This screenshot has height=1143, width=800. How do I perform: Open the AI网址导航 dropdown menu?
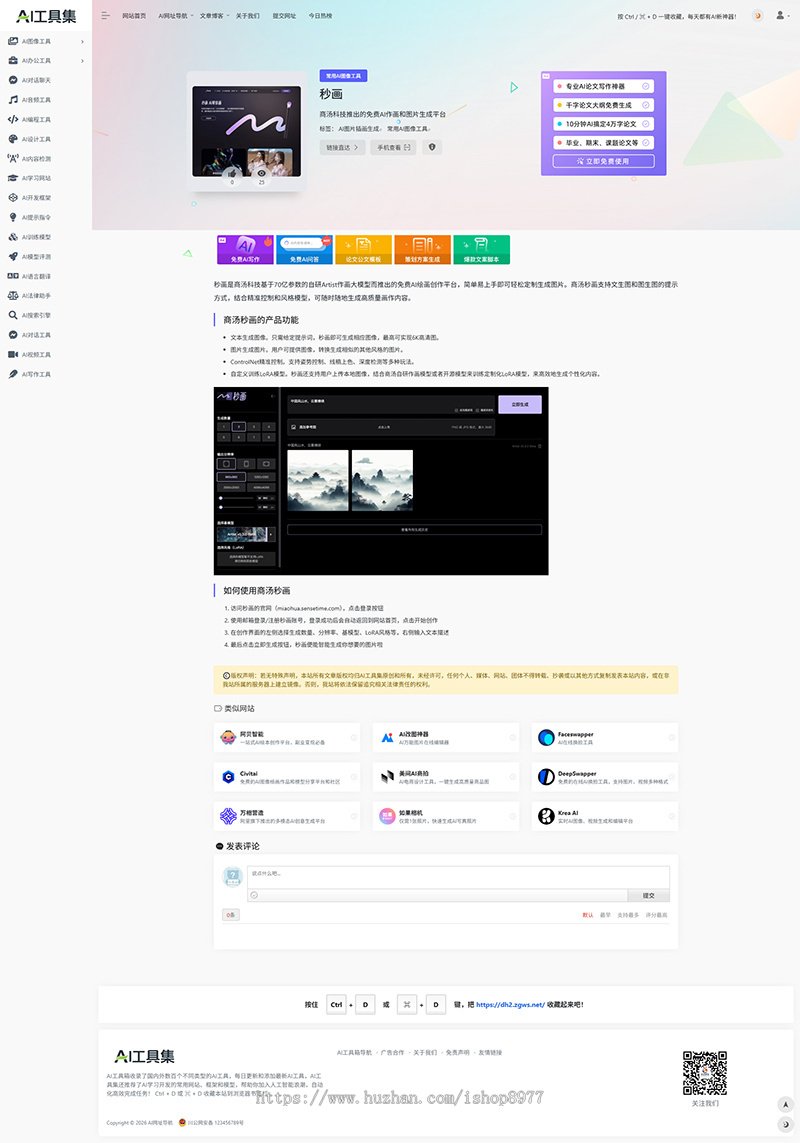[x=176, y=15]
